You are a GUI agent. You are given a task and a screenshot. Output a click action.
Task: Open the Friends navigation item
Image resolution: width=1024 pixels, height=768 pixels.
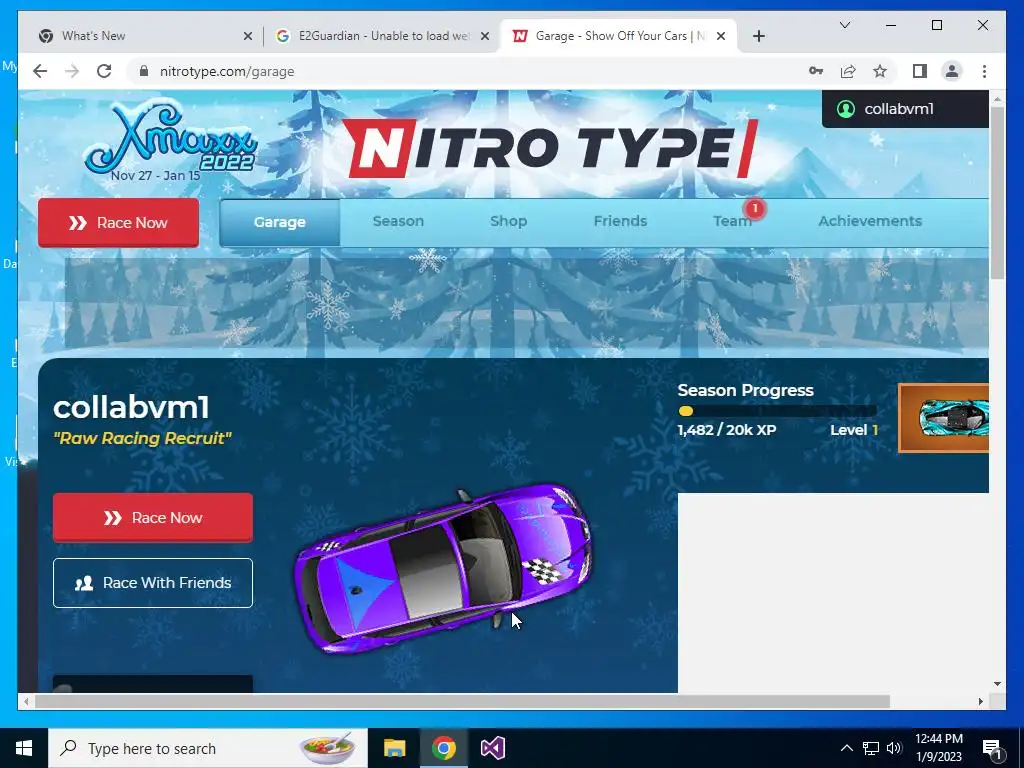pyautogui.click(x=620, y=221)
